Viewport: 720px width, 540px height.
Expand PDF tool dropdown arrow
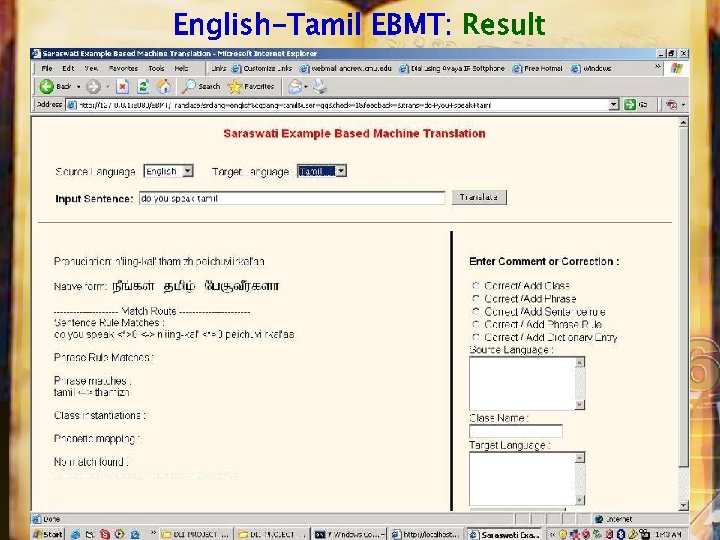[683, 105]
